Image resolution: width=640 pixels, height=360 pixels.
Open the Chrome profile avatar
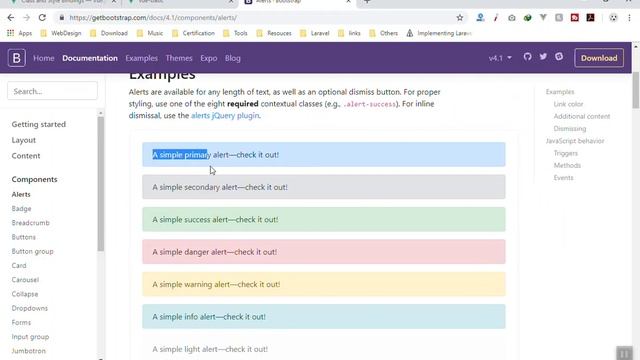tap(613, 18)
